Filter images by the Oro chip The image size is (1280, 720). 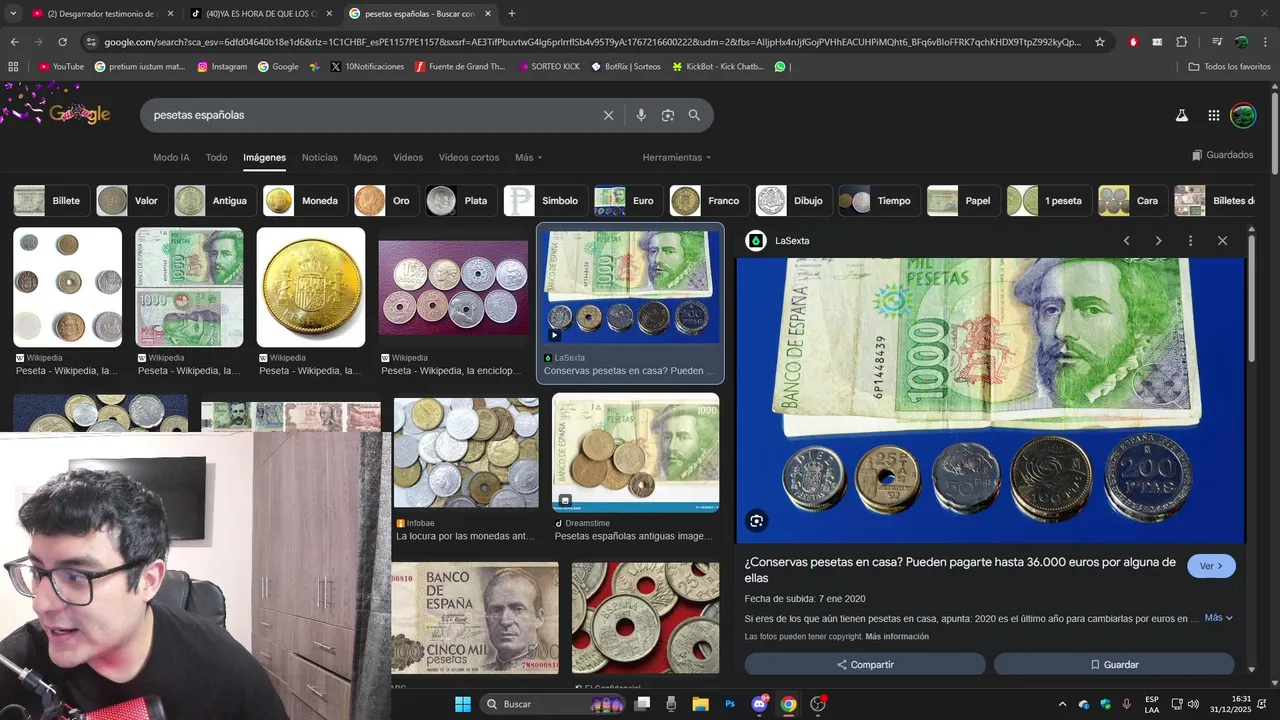click(385, 201)
